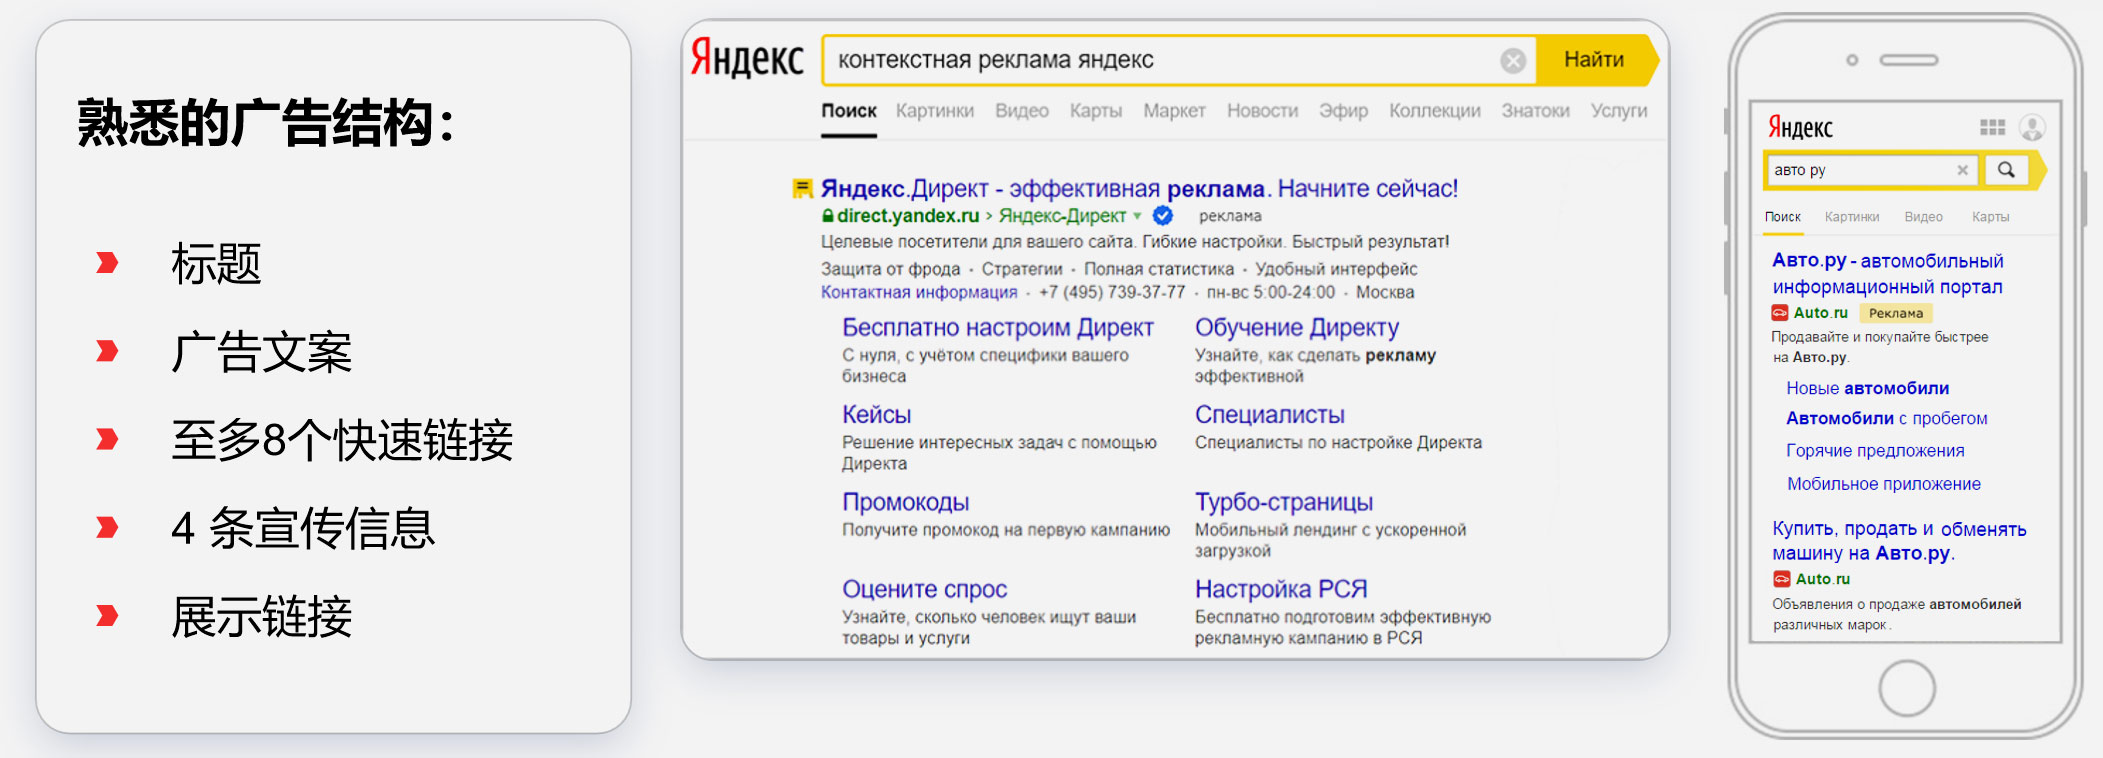This screenshot has height=758, width=2103.
Task: Click the yellow Найти search button
Action: pos(1596,60)
